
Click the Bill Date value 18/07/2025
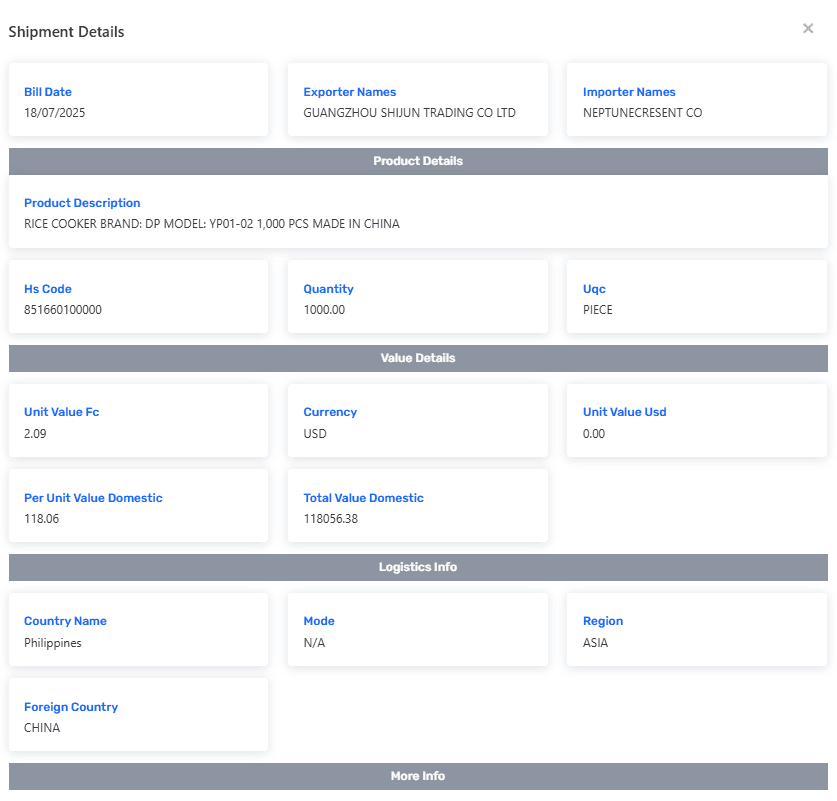pos(55,113)
